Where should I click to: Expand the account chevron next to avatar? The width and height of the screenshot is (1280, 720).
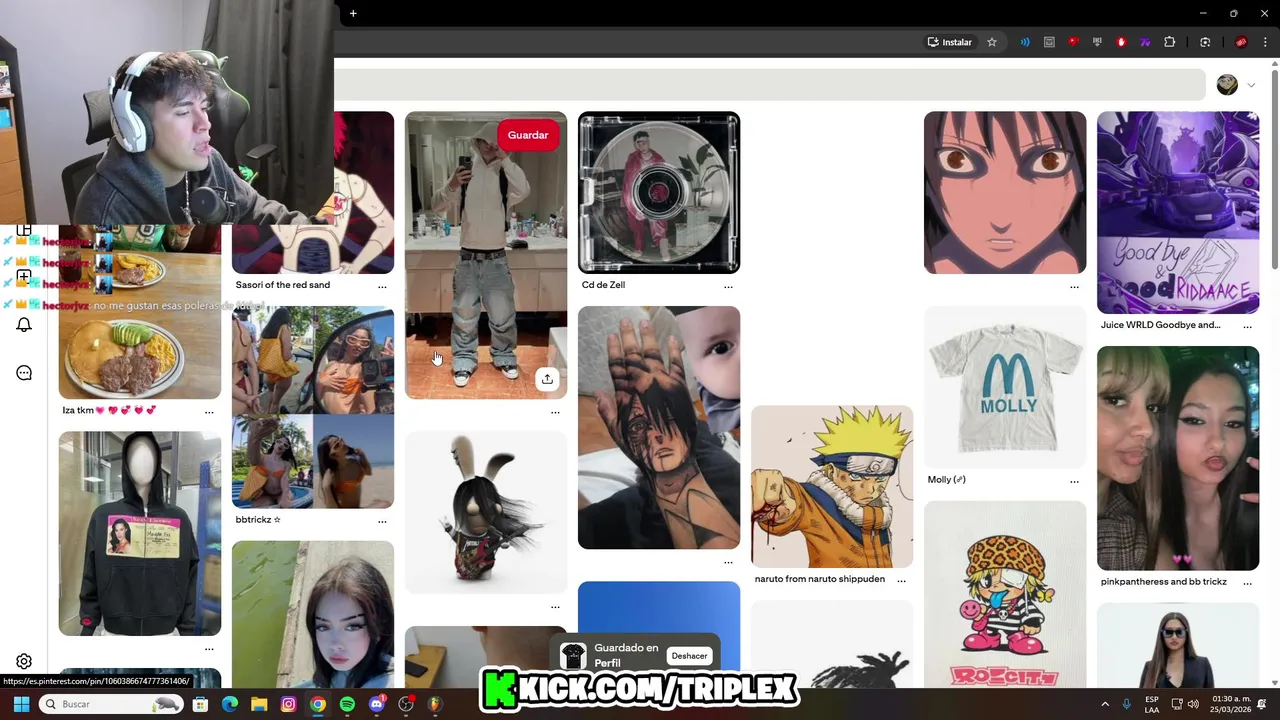(1251, 85)
